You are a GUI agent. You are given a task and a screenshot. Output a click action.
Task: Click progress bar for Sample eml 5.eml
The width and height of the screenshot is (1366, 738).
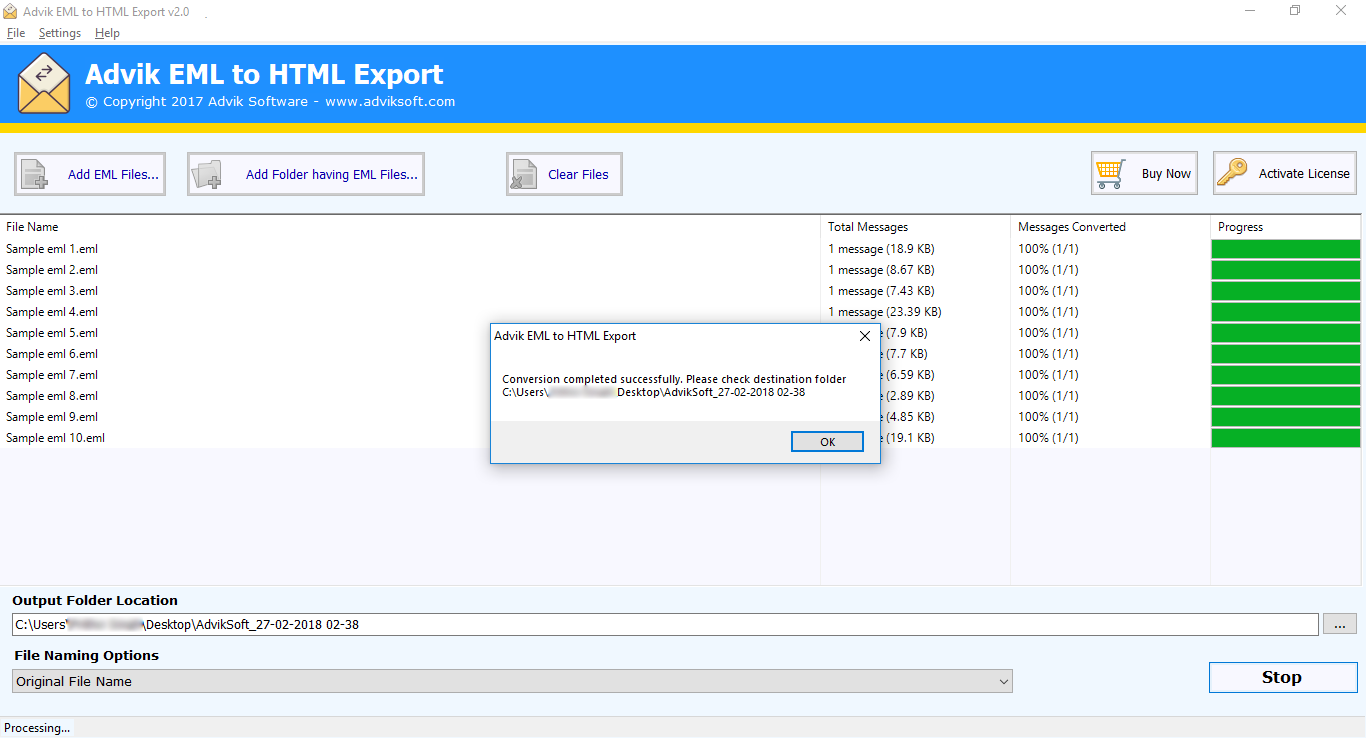tap(1285, 333)
